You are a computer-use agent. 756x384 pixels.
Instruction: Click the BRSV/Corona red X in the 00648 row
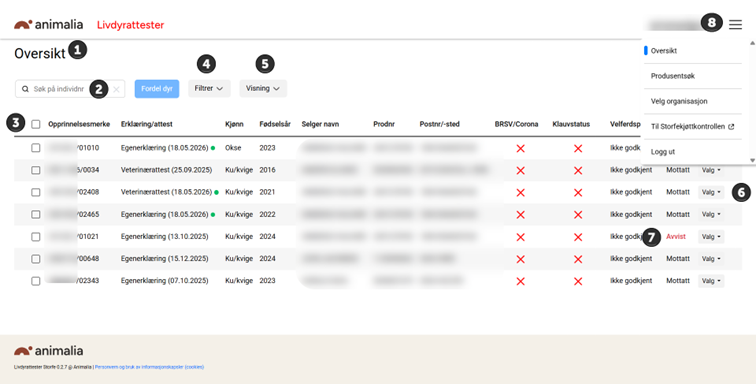(520, 260)
